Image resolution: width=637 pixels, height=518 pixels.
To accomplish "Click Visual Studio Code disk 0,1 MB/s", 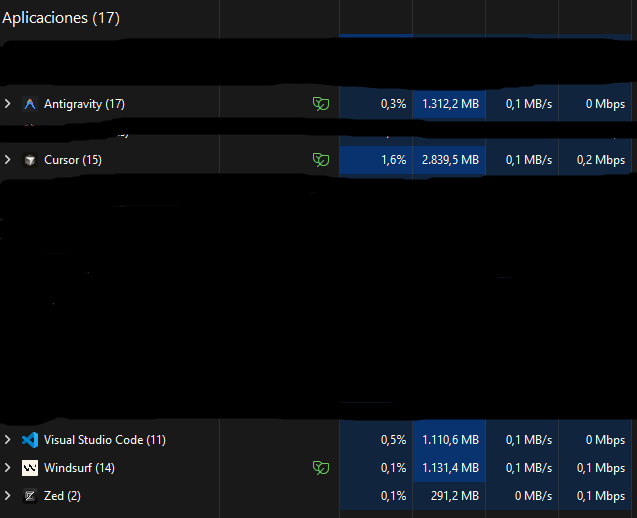I will point(529,440).
